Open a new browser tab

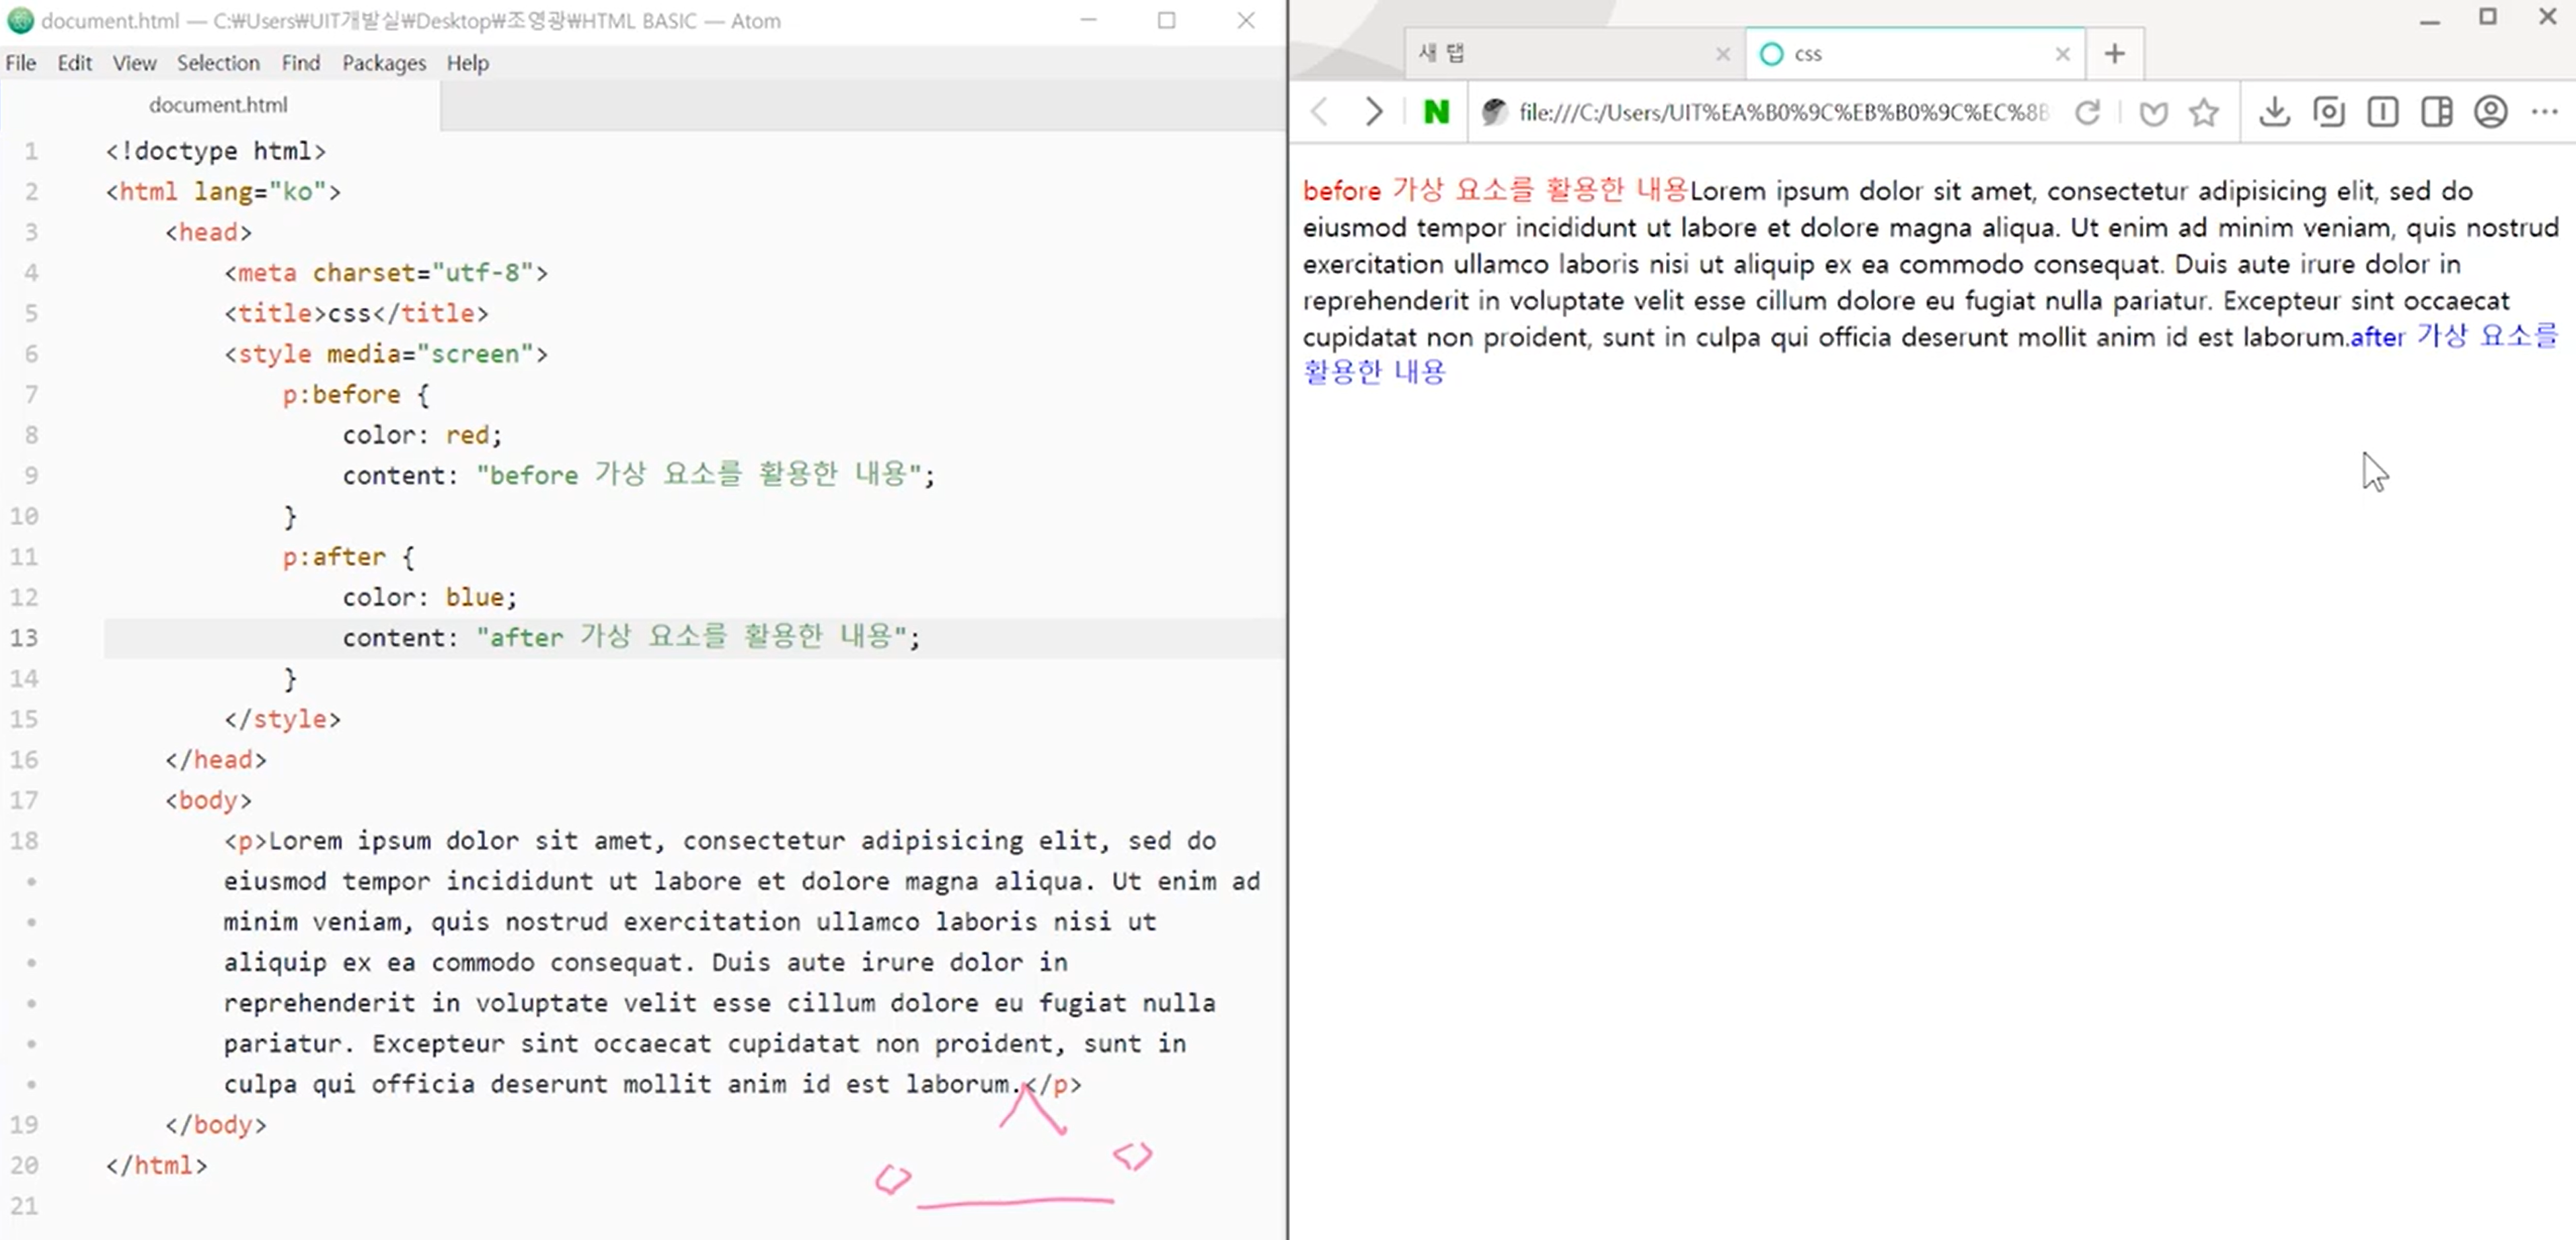[2114, 54]
